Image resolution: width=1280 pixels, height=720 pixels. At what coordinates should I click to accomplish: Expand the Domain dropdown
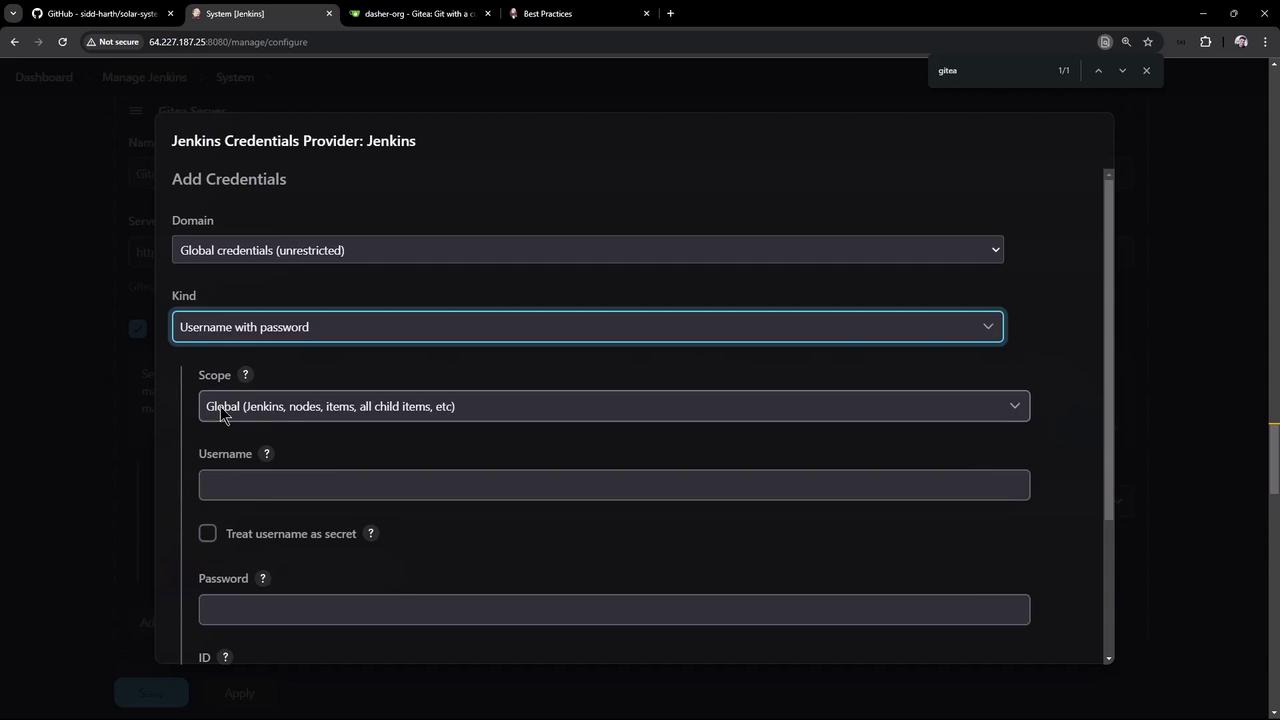[x=588, y=250]
